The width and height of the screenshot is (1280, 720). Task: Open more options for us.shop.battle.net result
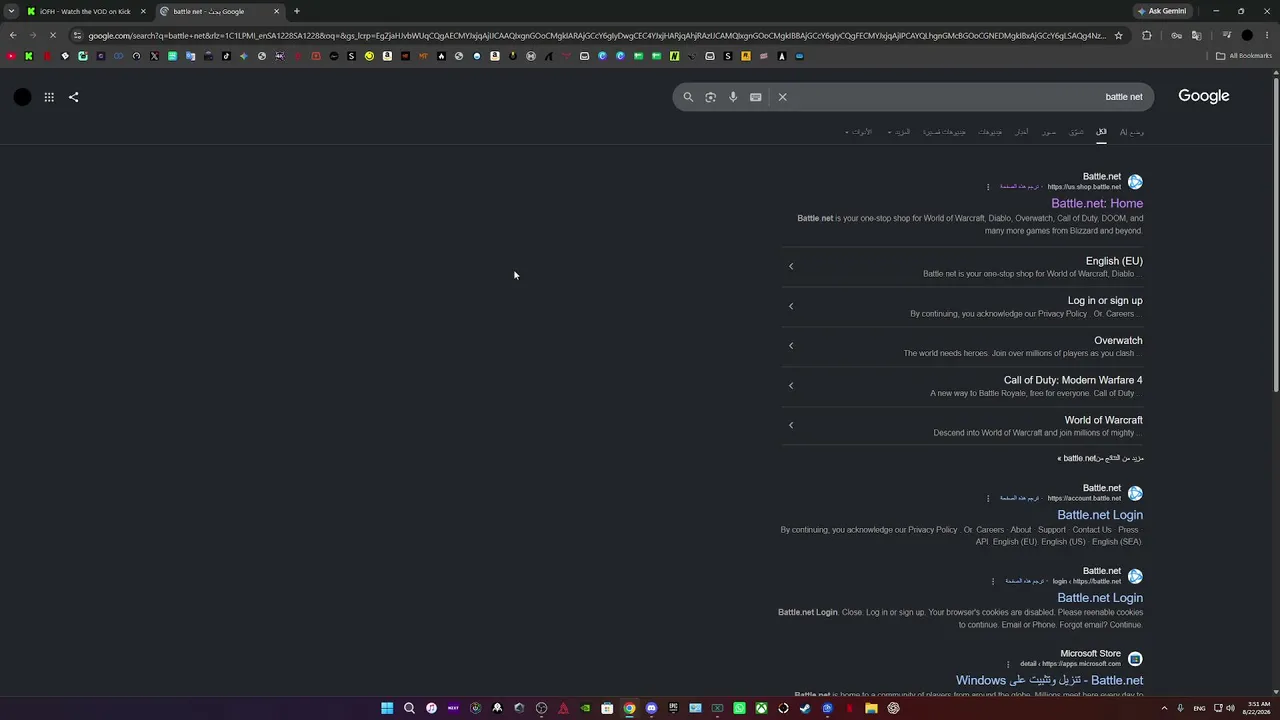(988, 187)
